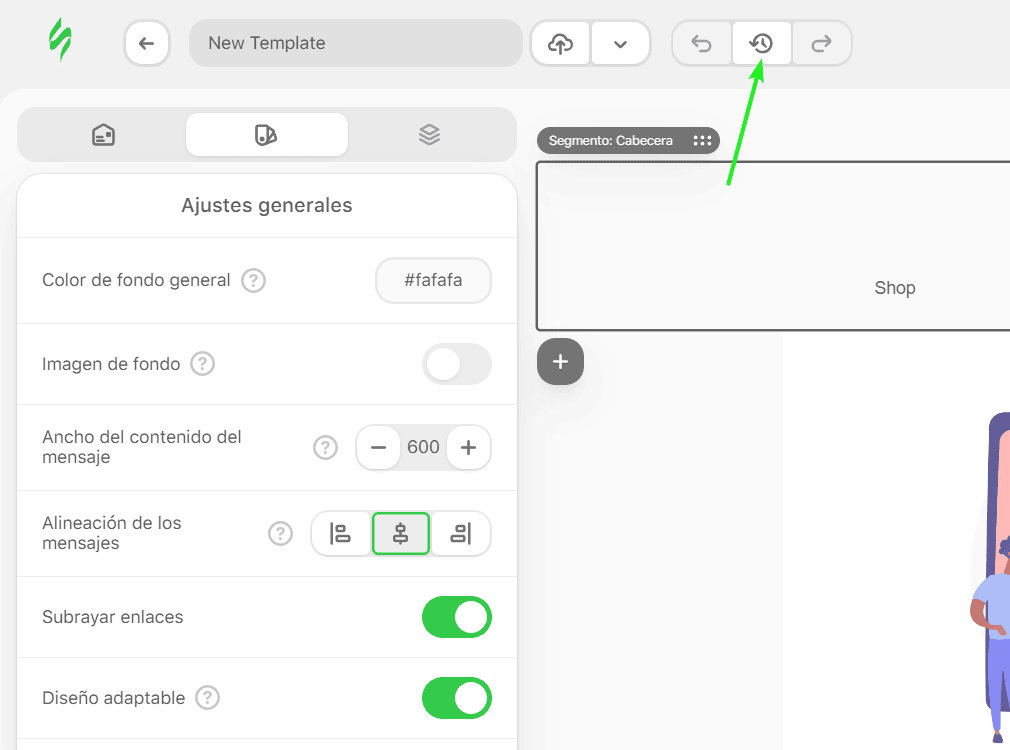Click the back arrow button
The image size is (1010, 750).
click(x=147, y=43)
